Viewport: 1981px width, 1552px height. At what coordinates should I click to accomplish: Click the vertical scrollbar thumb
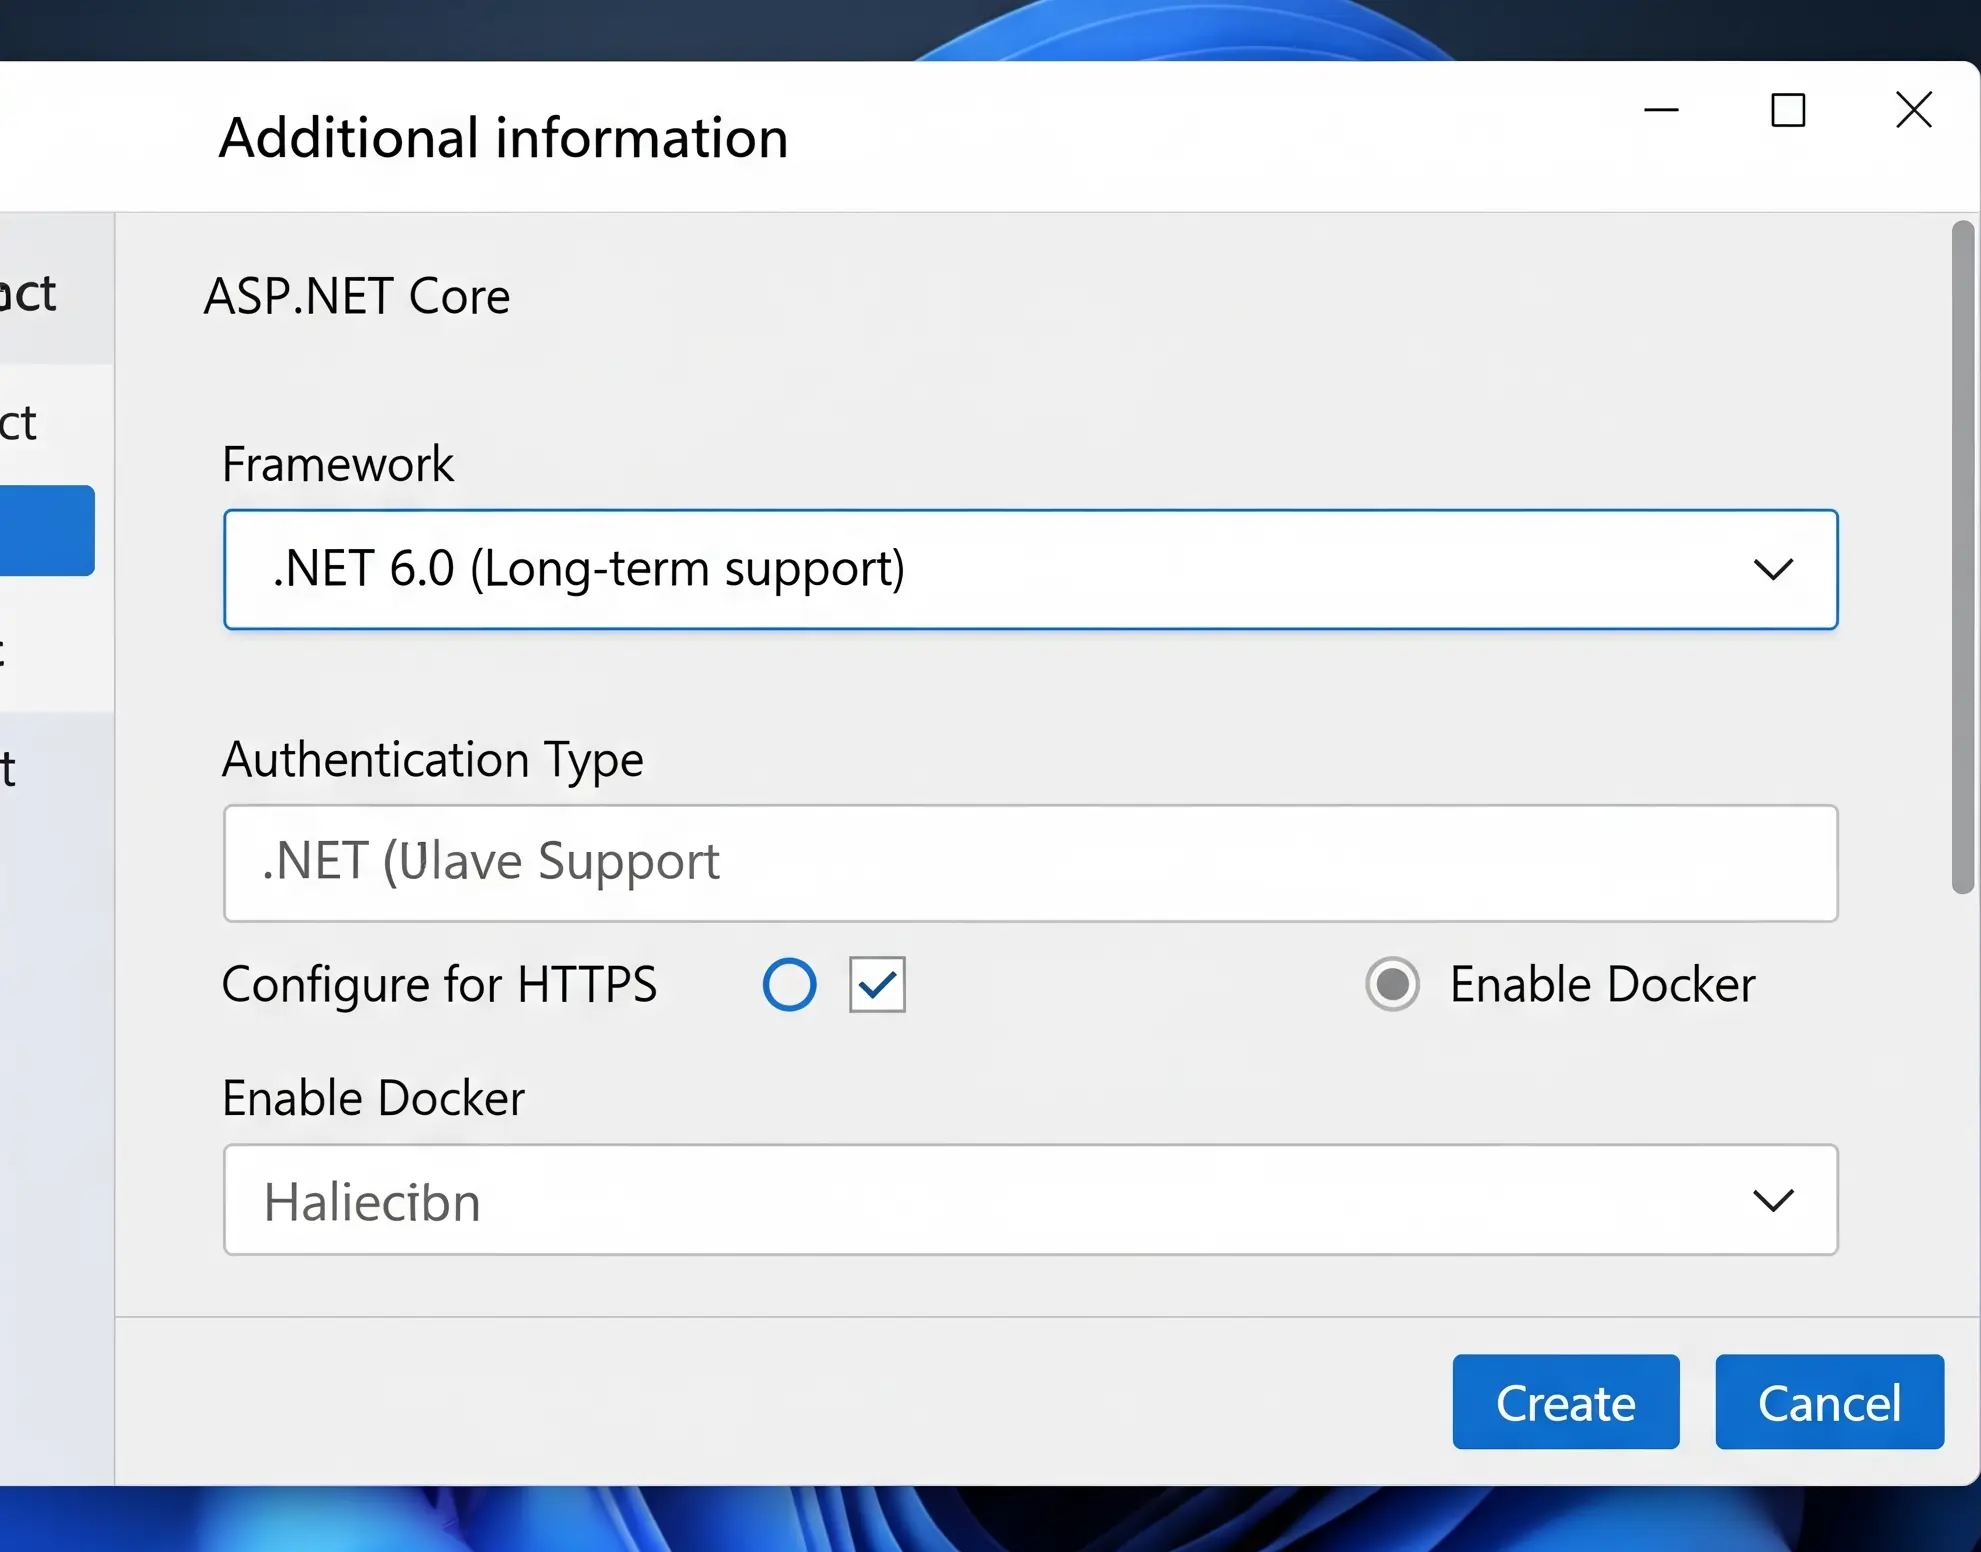coord(1963,557)
